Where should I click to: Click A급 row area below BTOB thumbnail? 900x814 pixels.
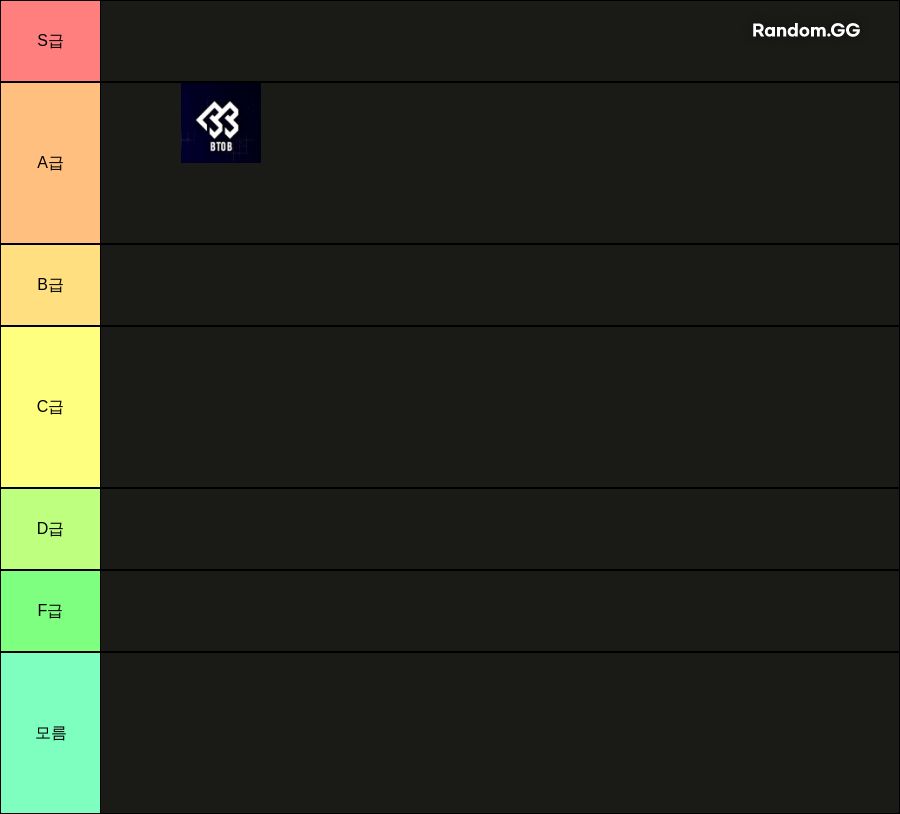221,203
